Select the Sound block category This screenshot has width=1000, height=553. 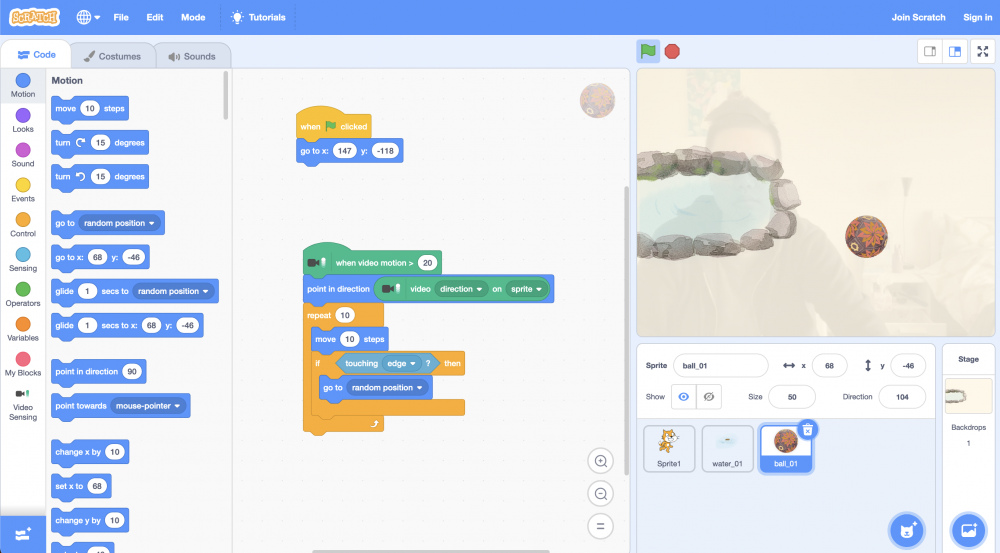coord(23,155)
